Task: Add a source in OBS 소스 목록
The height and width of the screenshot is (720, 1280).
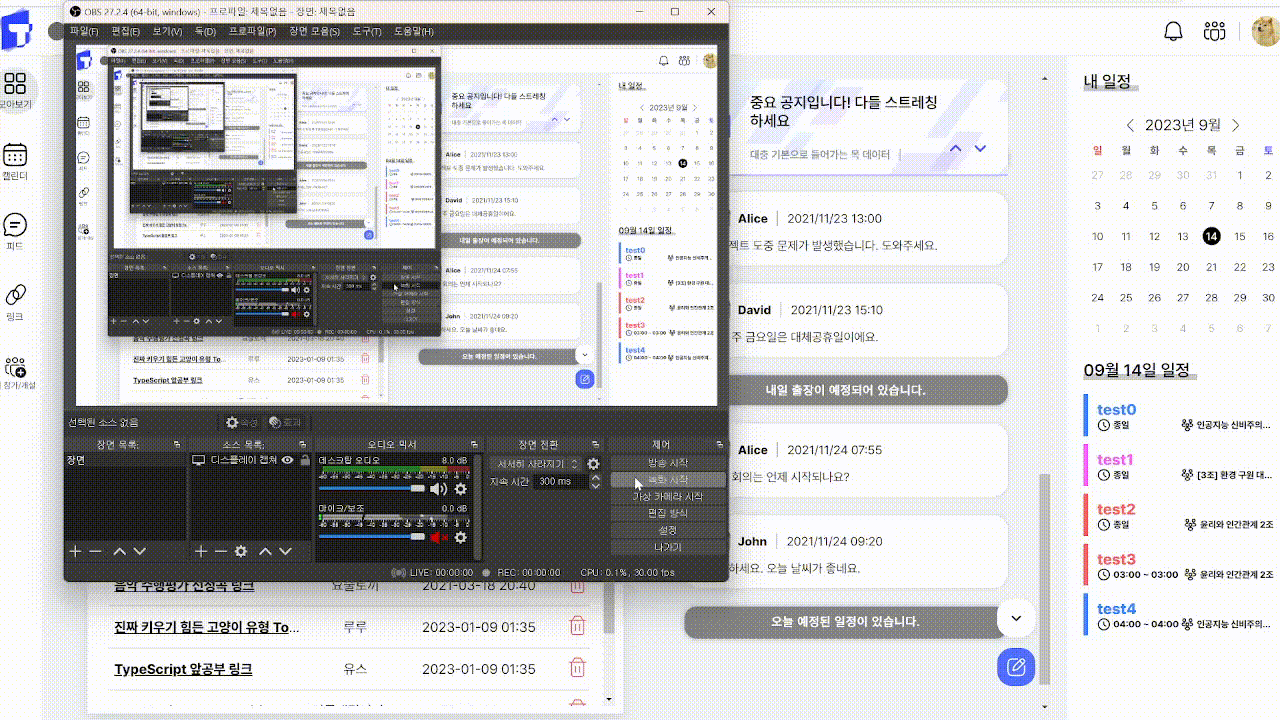Action: click(x=200, y=551)
